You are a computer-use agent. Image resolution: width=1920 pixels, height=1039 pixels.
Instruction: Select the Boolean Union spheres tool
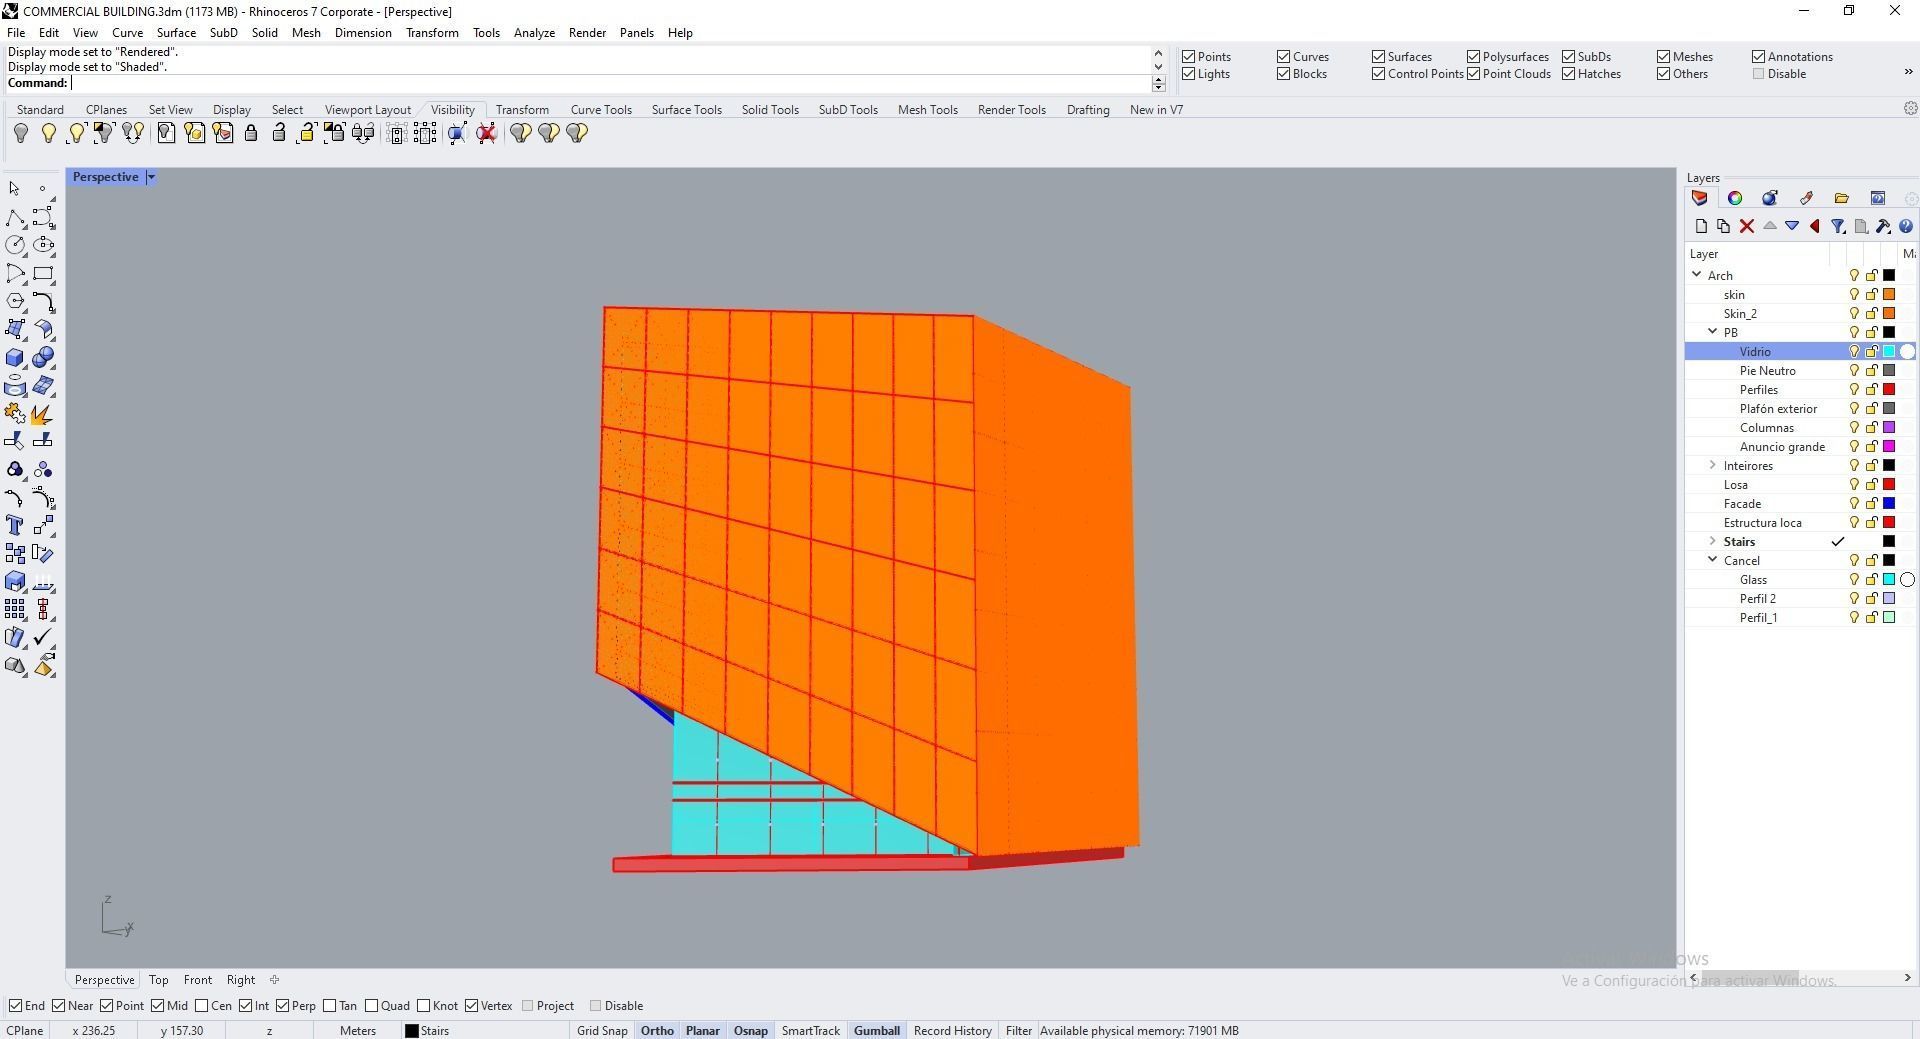pos(43,357)
